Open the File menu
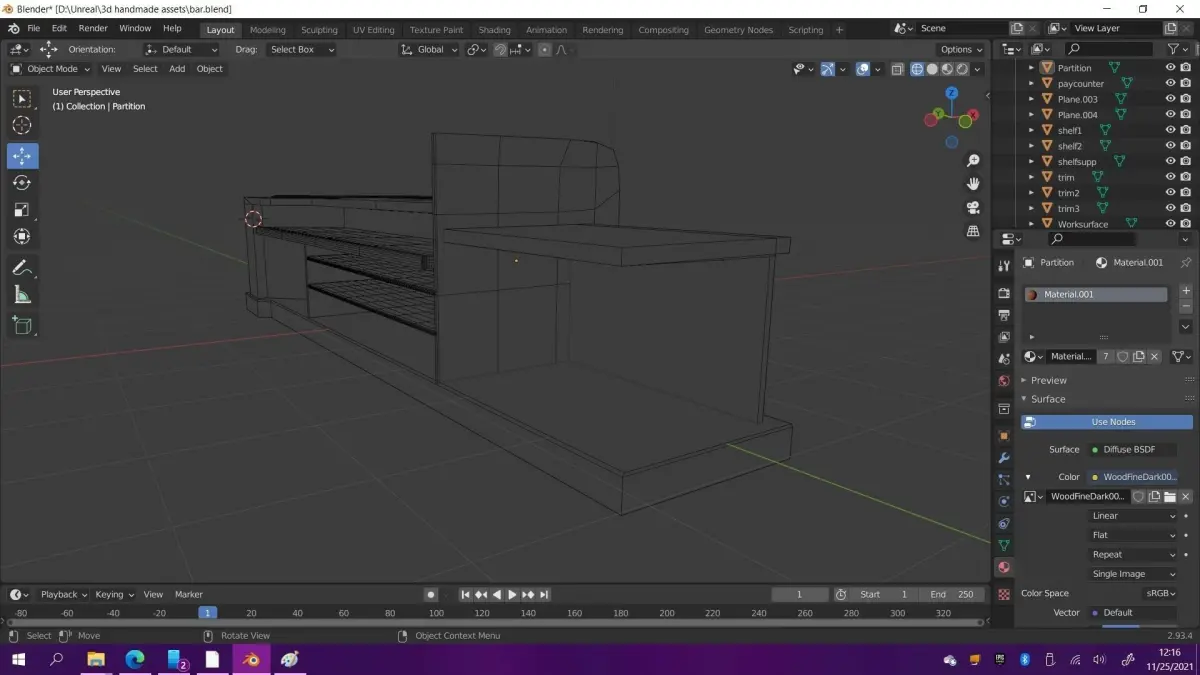Viewport: 1200px width, 675px height. [x=34, y=29]
